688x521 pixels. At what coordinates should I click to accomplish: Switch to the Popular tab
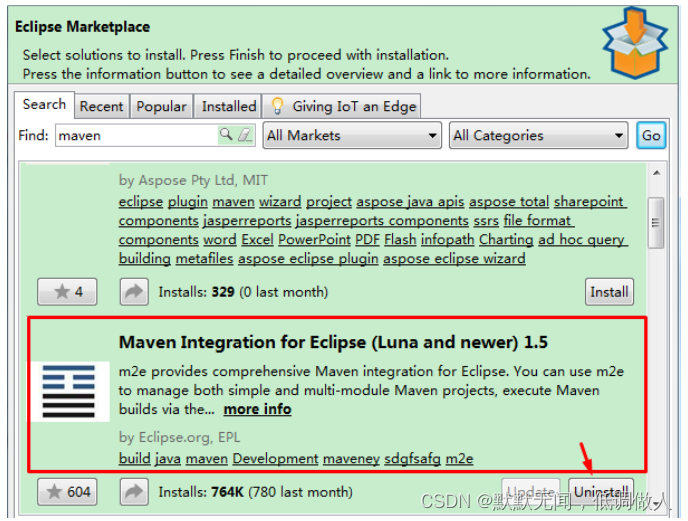pos(161,106)
